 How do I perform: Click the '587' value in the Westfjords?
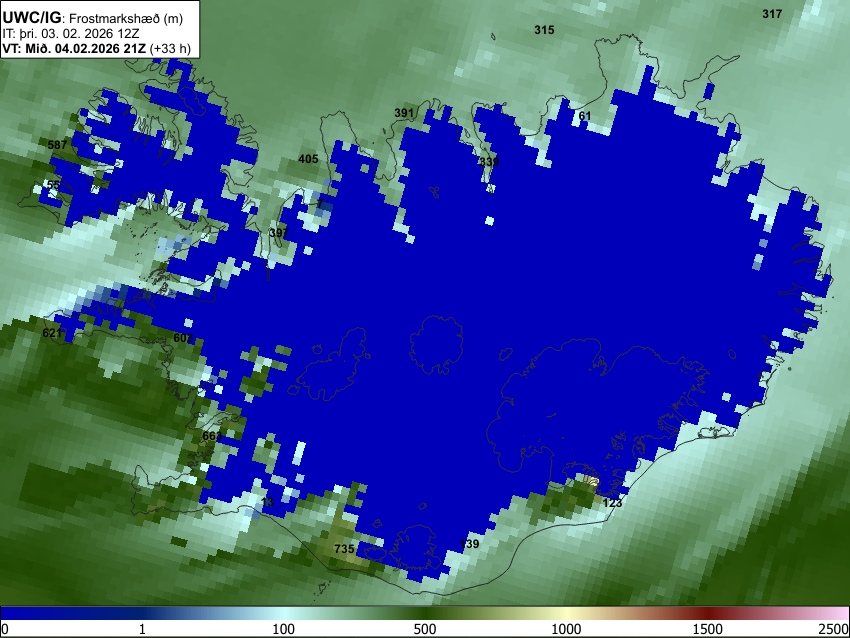tap(57, 144)
